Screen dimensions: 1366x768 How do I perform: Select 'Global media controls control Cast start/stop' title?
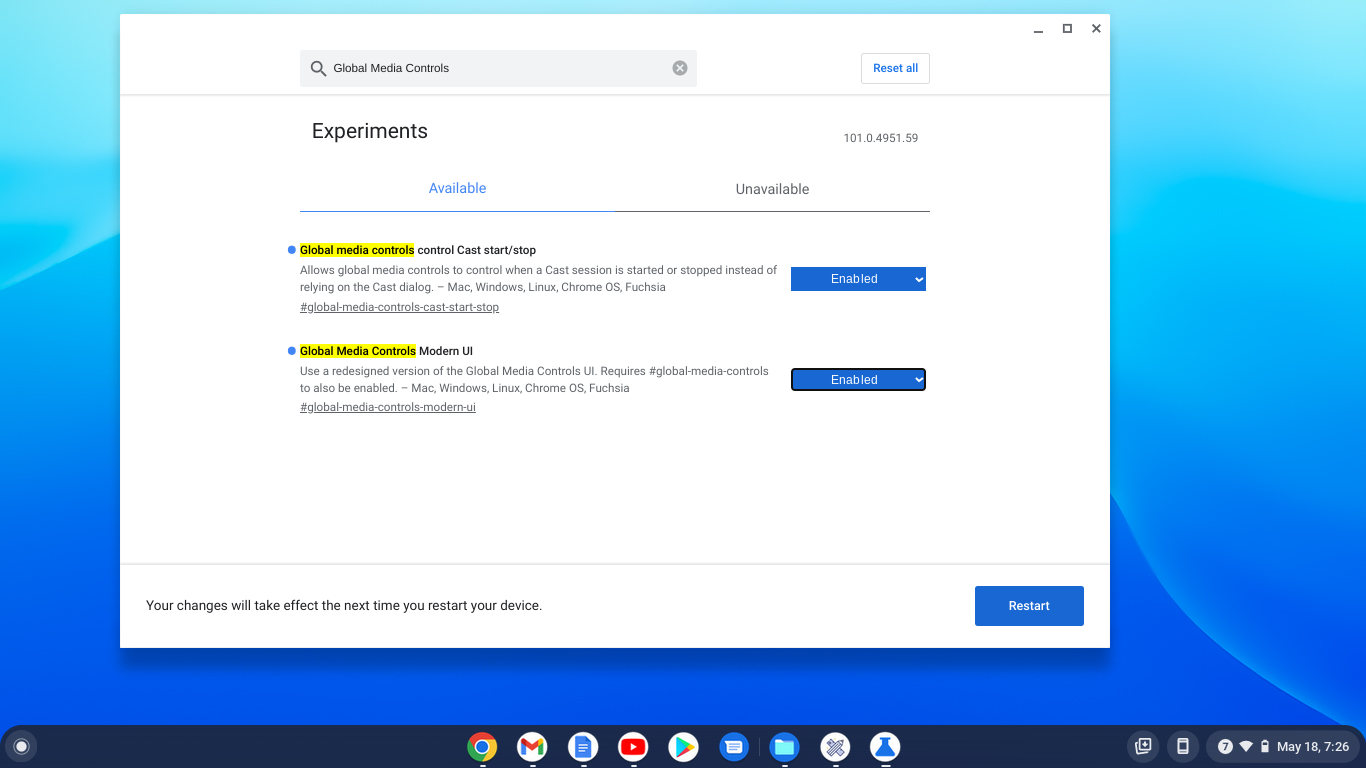[418, 250]
